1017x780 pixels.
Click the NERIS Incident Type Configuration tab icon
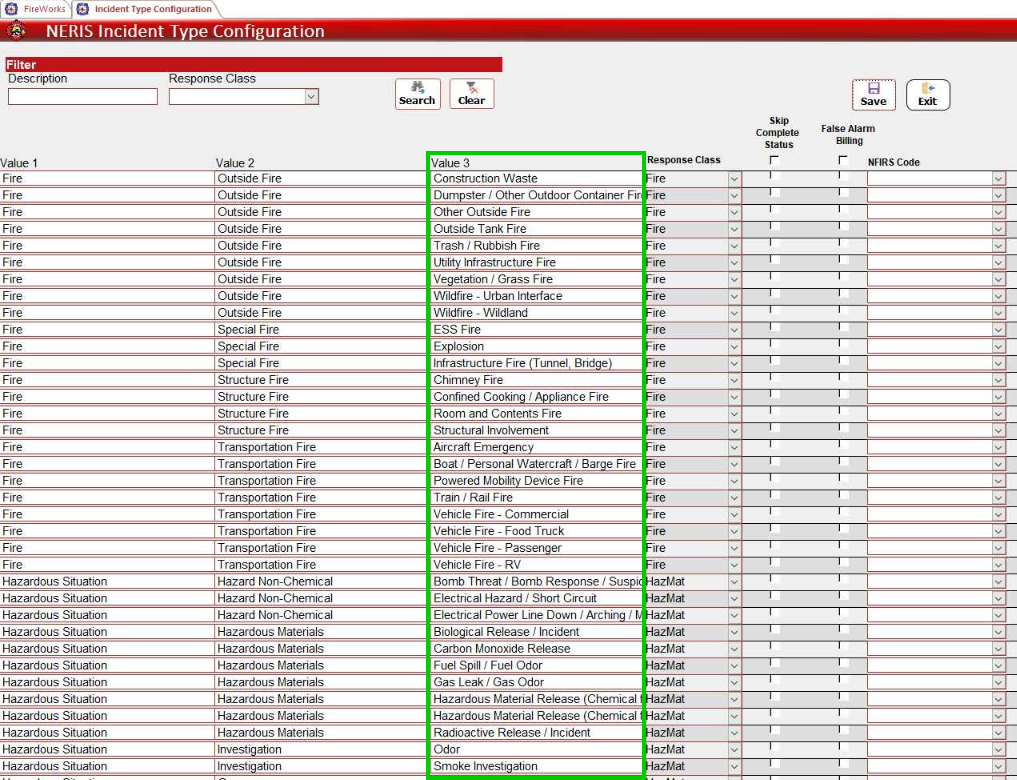coord(83,9)
